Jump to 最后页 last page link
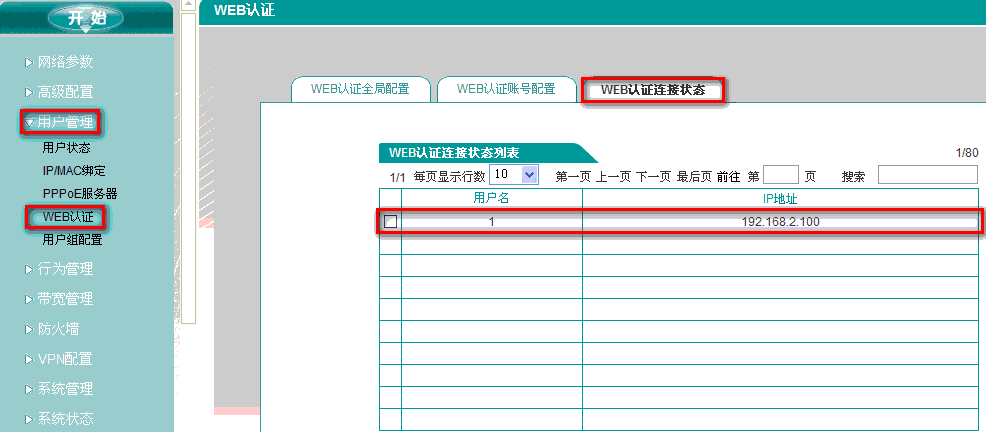 pos(694,177)
